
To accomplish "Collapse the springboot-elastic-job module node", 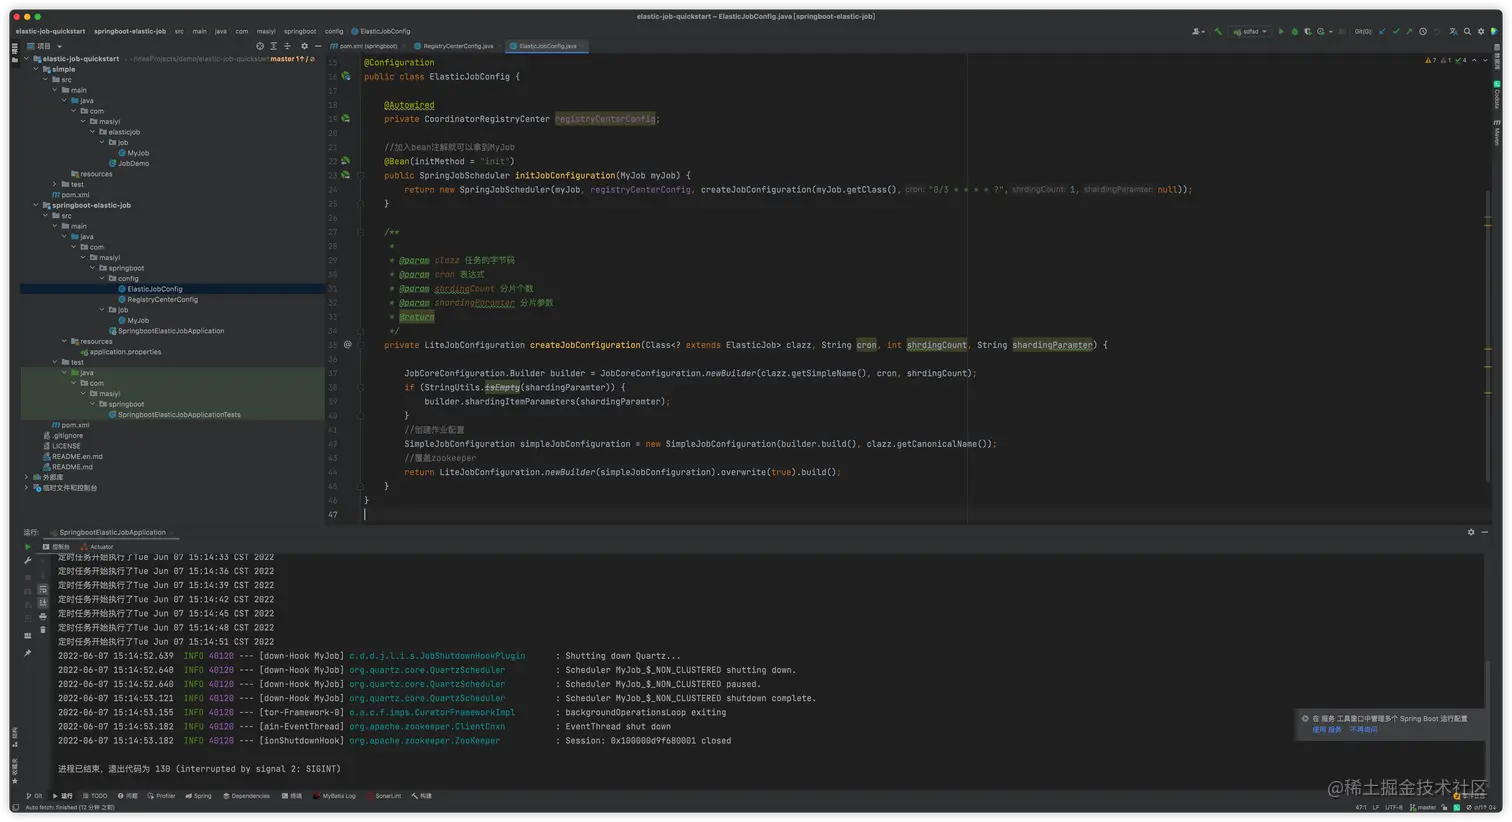I will click(36, 205).
